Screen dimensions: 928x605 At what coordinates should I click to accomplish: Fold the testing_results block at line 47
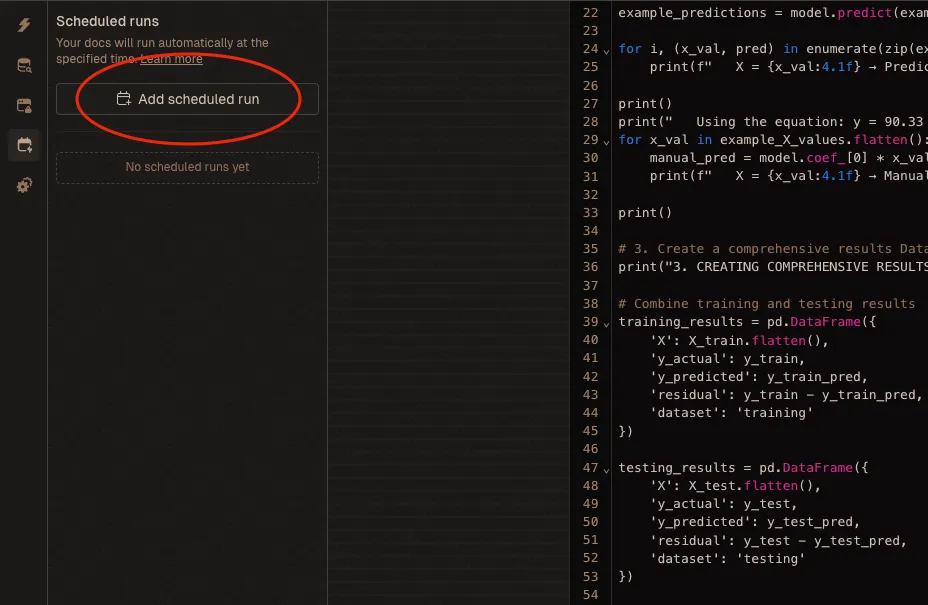606,468
